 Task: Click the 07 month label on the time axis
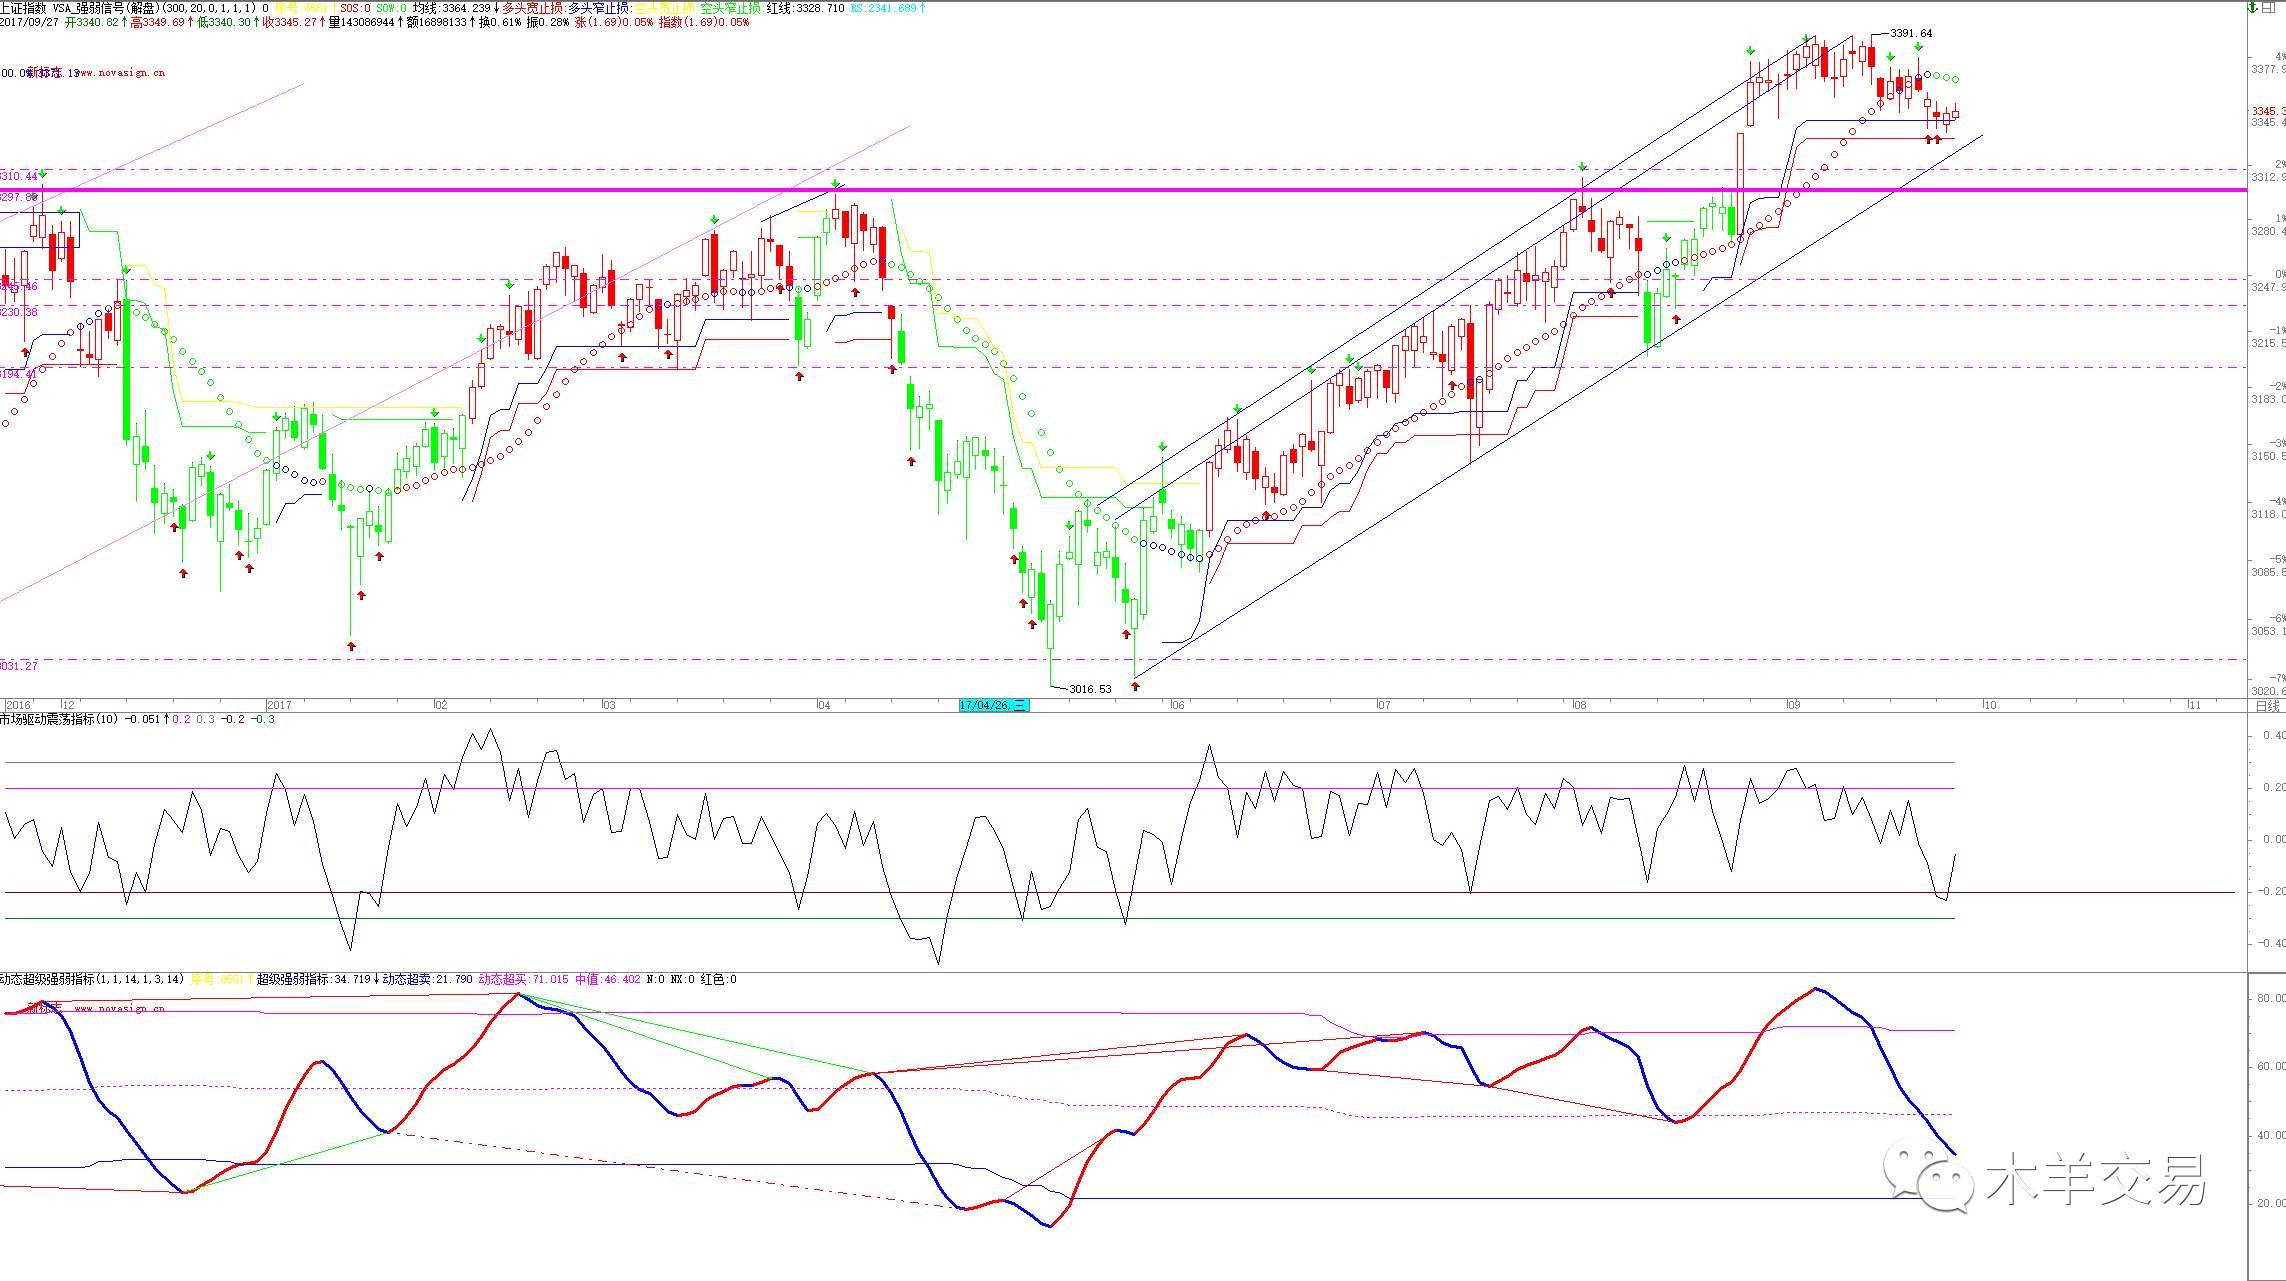pos(1383,705)
